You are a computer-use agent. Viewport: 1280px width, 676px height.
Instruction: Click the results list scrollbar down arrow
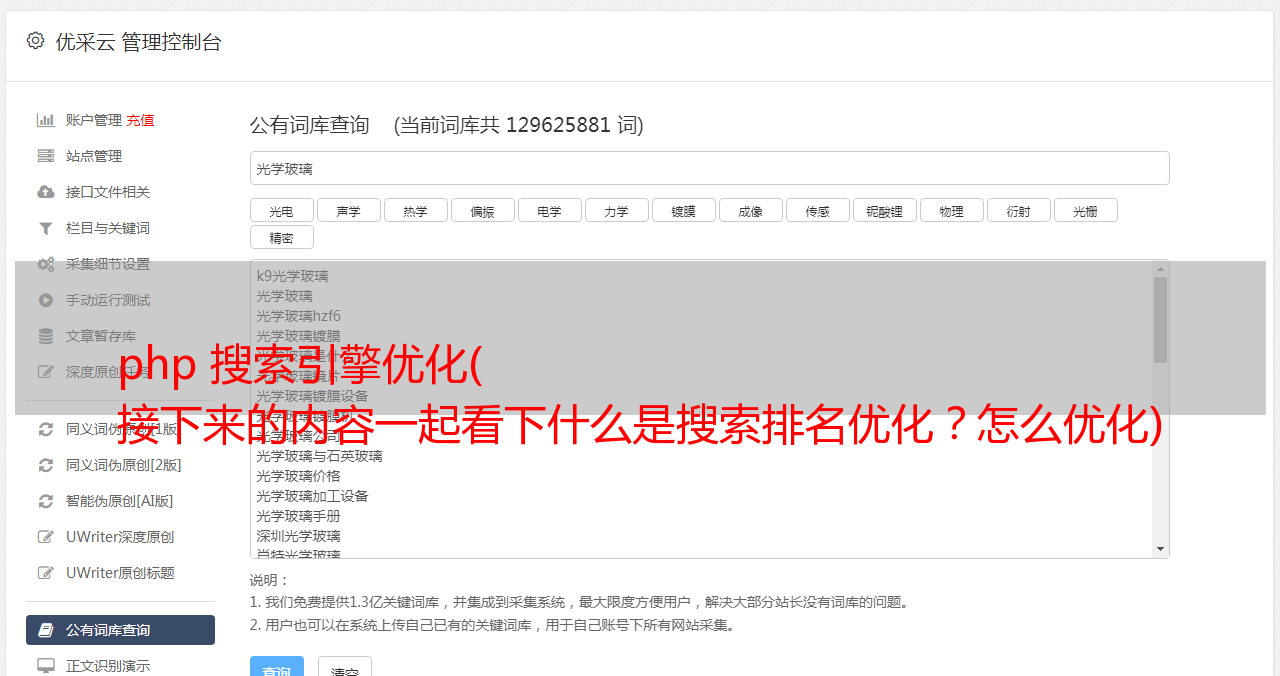1160,549
